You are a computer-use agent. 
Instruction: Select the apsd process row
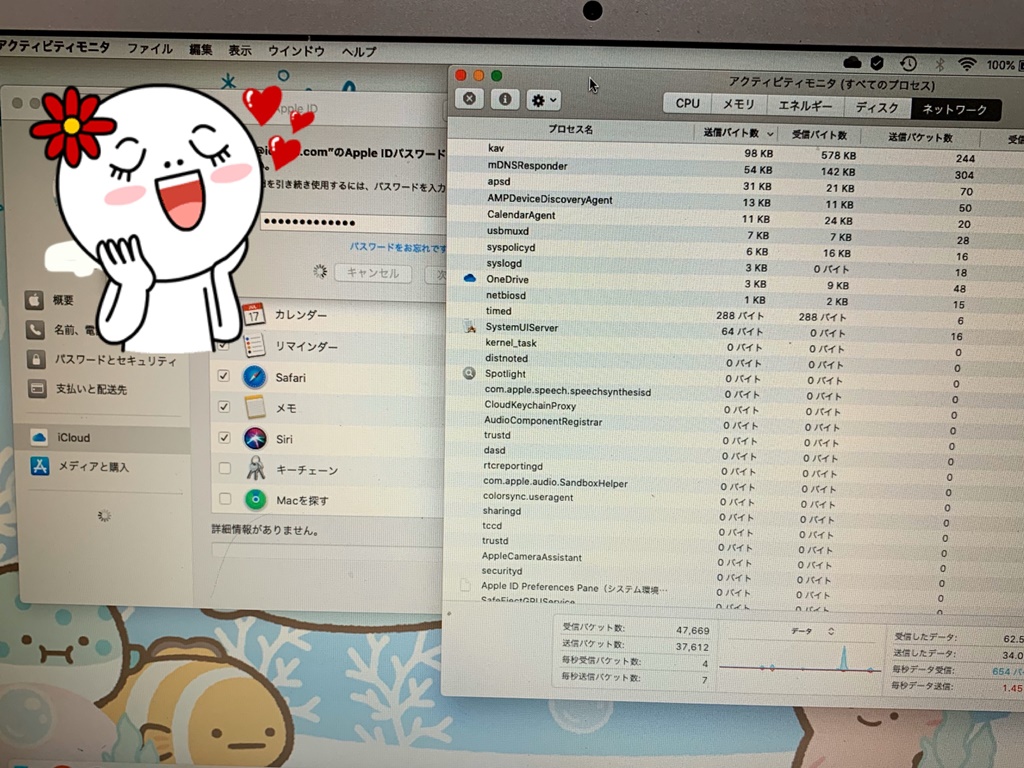click(x=736, y=185)
